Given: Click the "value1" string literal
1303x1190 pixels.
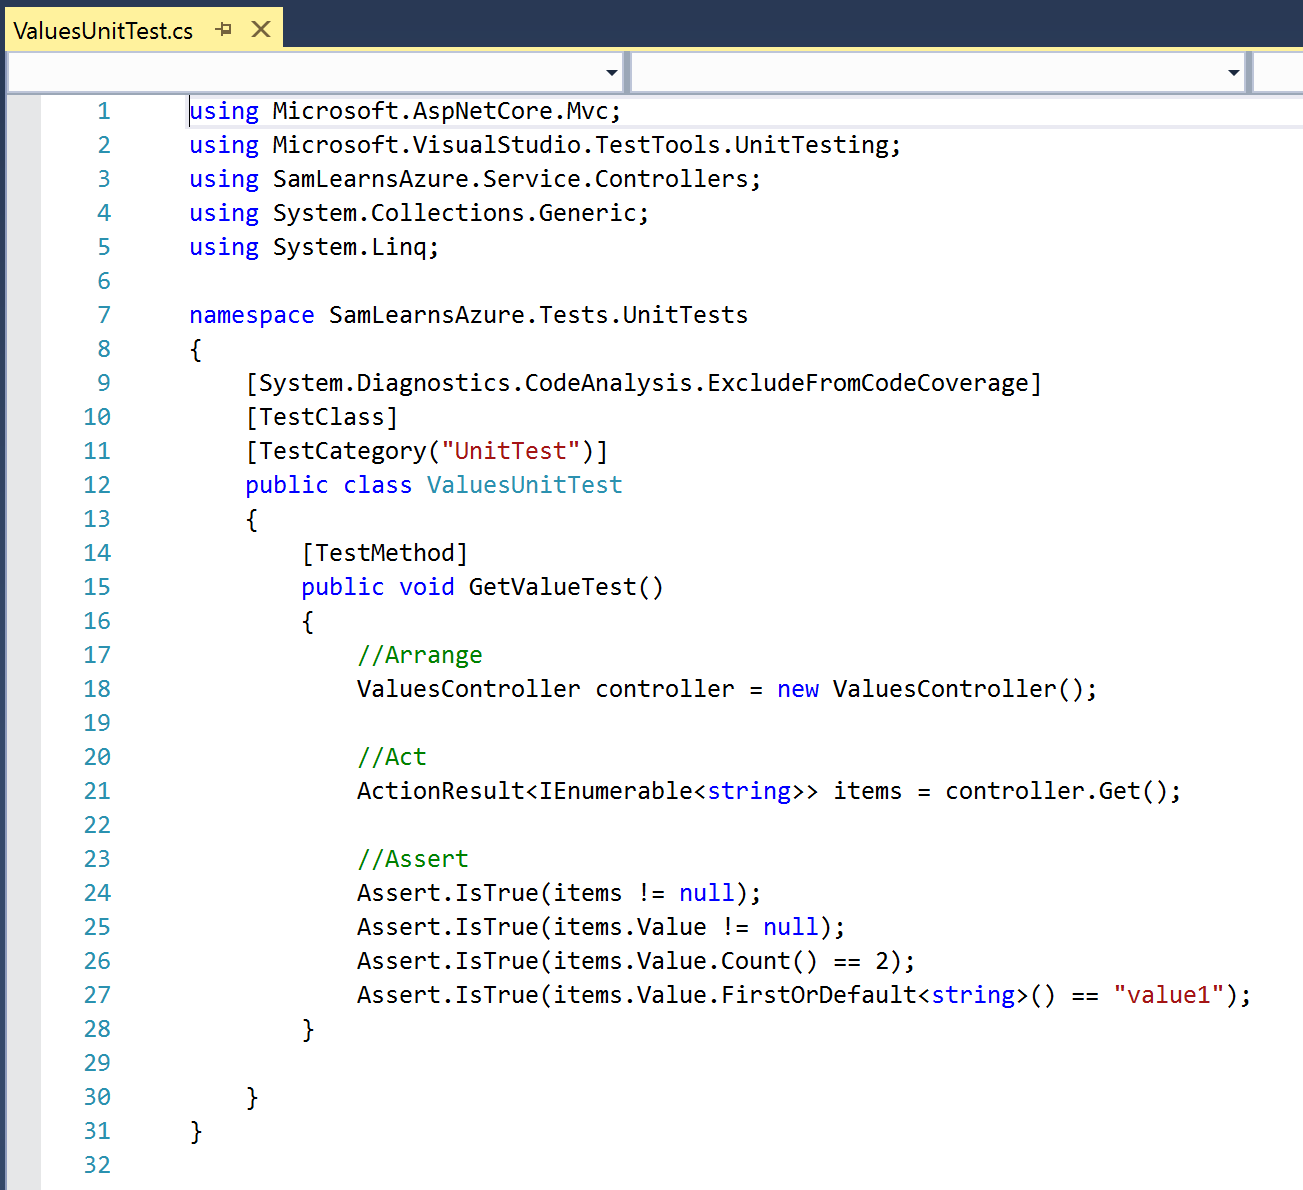Looking at the screenshot, I should click(1169, 995).
